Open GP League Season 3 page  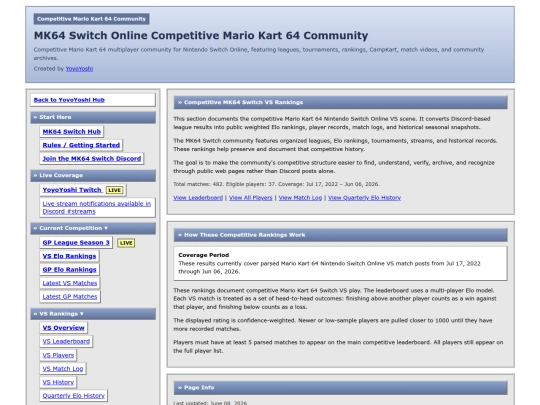click(76, 243)
